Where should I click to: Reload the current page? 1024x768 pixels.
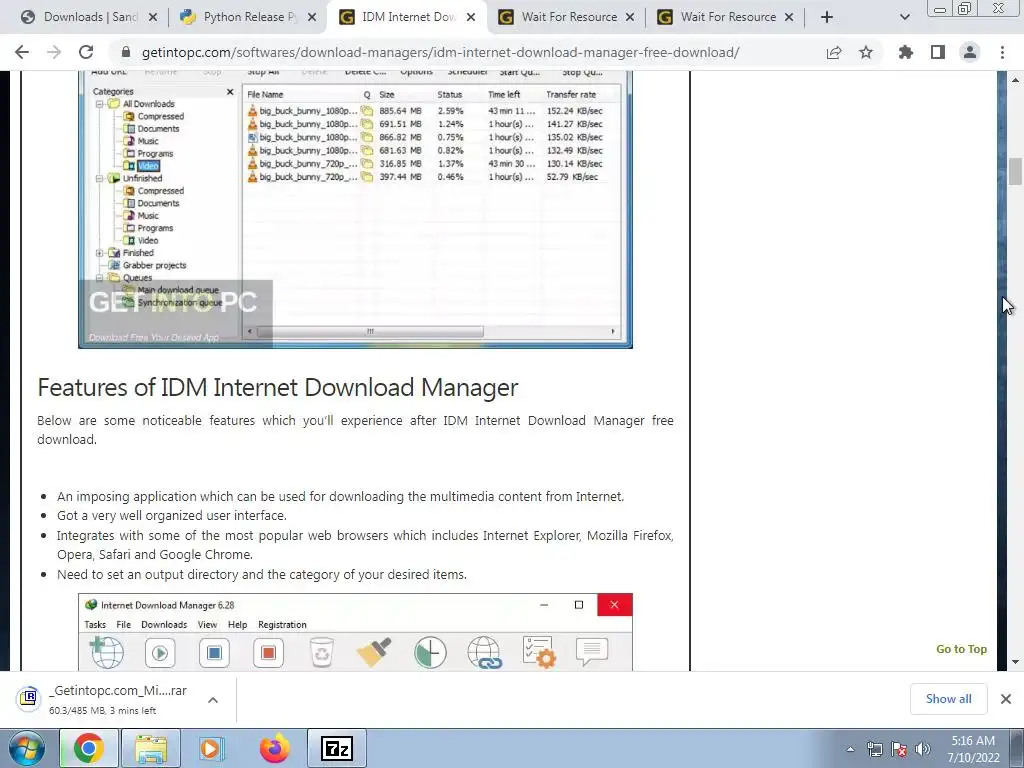point(86,52)
